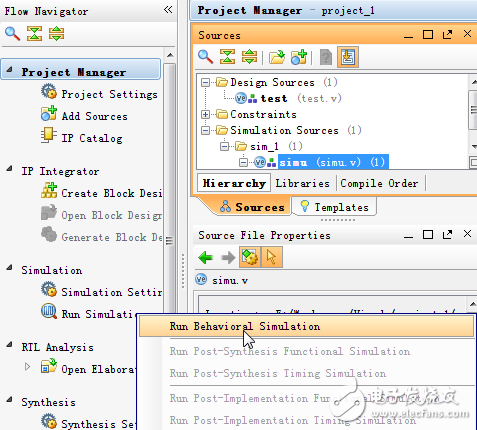Toggle the properties gear button in properties toolbar

point(250,257)
